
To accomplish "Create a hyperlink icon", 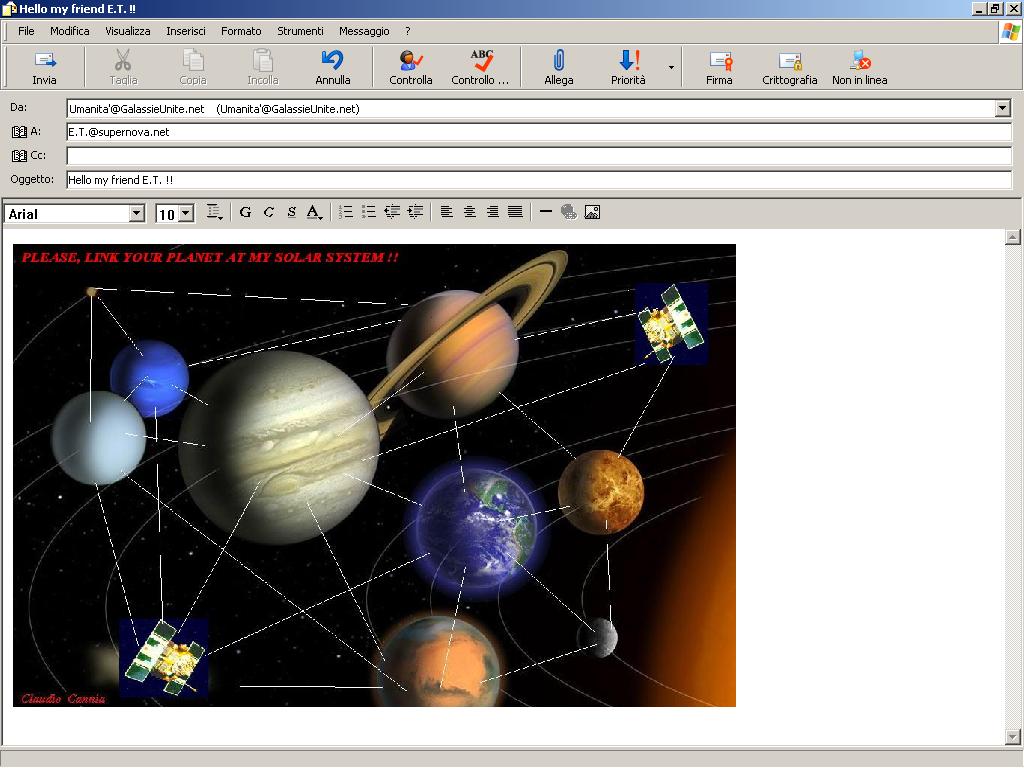I will (x=569, y=212).
